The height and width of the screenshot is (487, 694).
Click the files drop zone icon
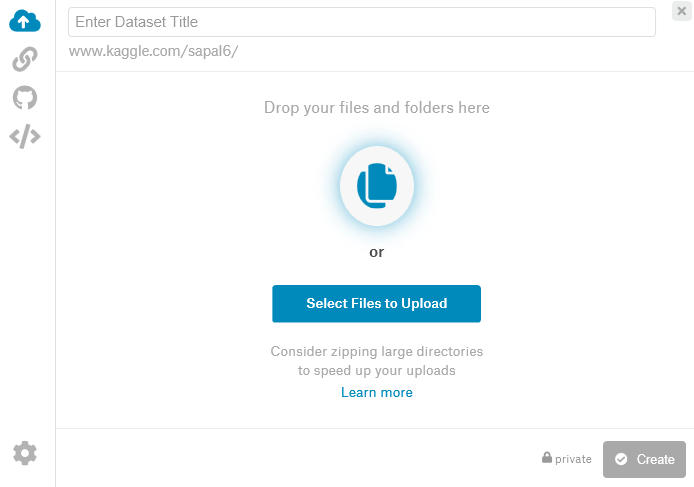point(377,186)
